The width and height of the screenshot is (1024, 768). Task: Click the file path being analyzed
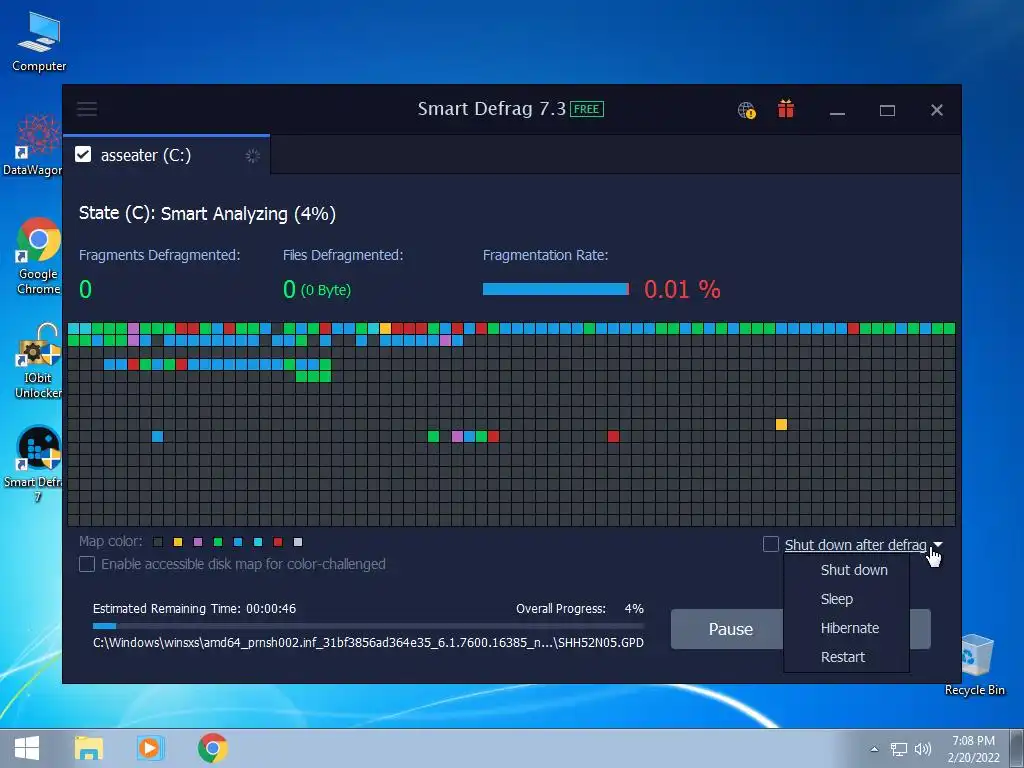pos(368,643)
